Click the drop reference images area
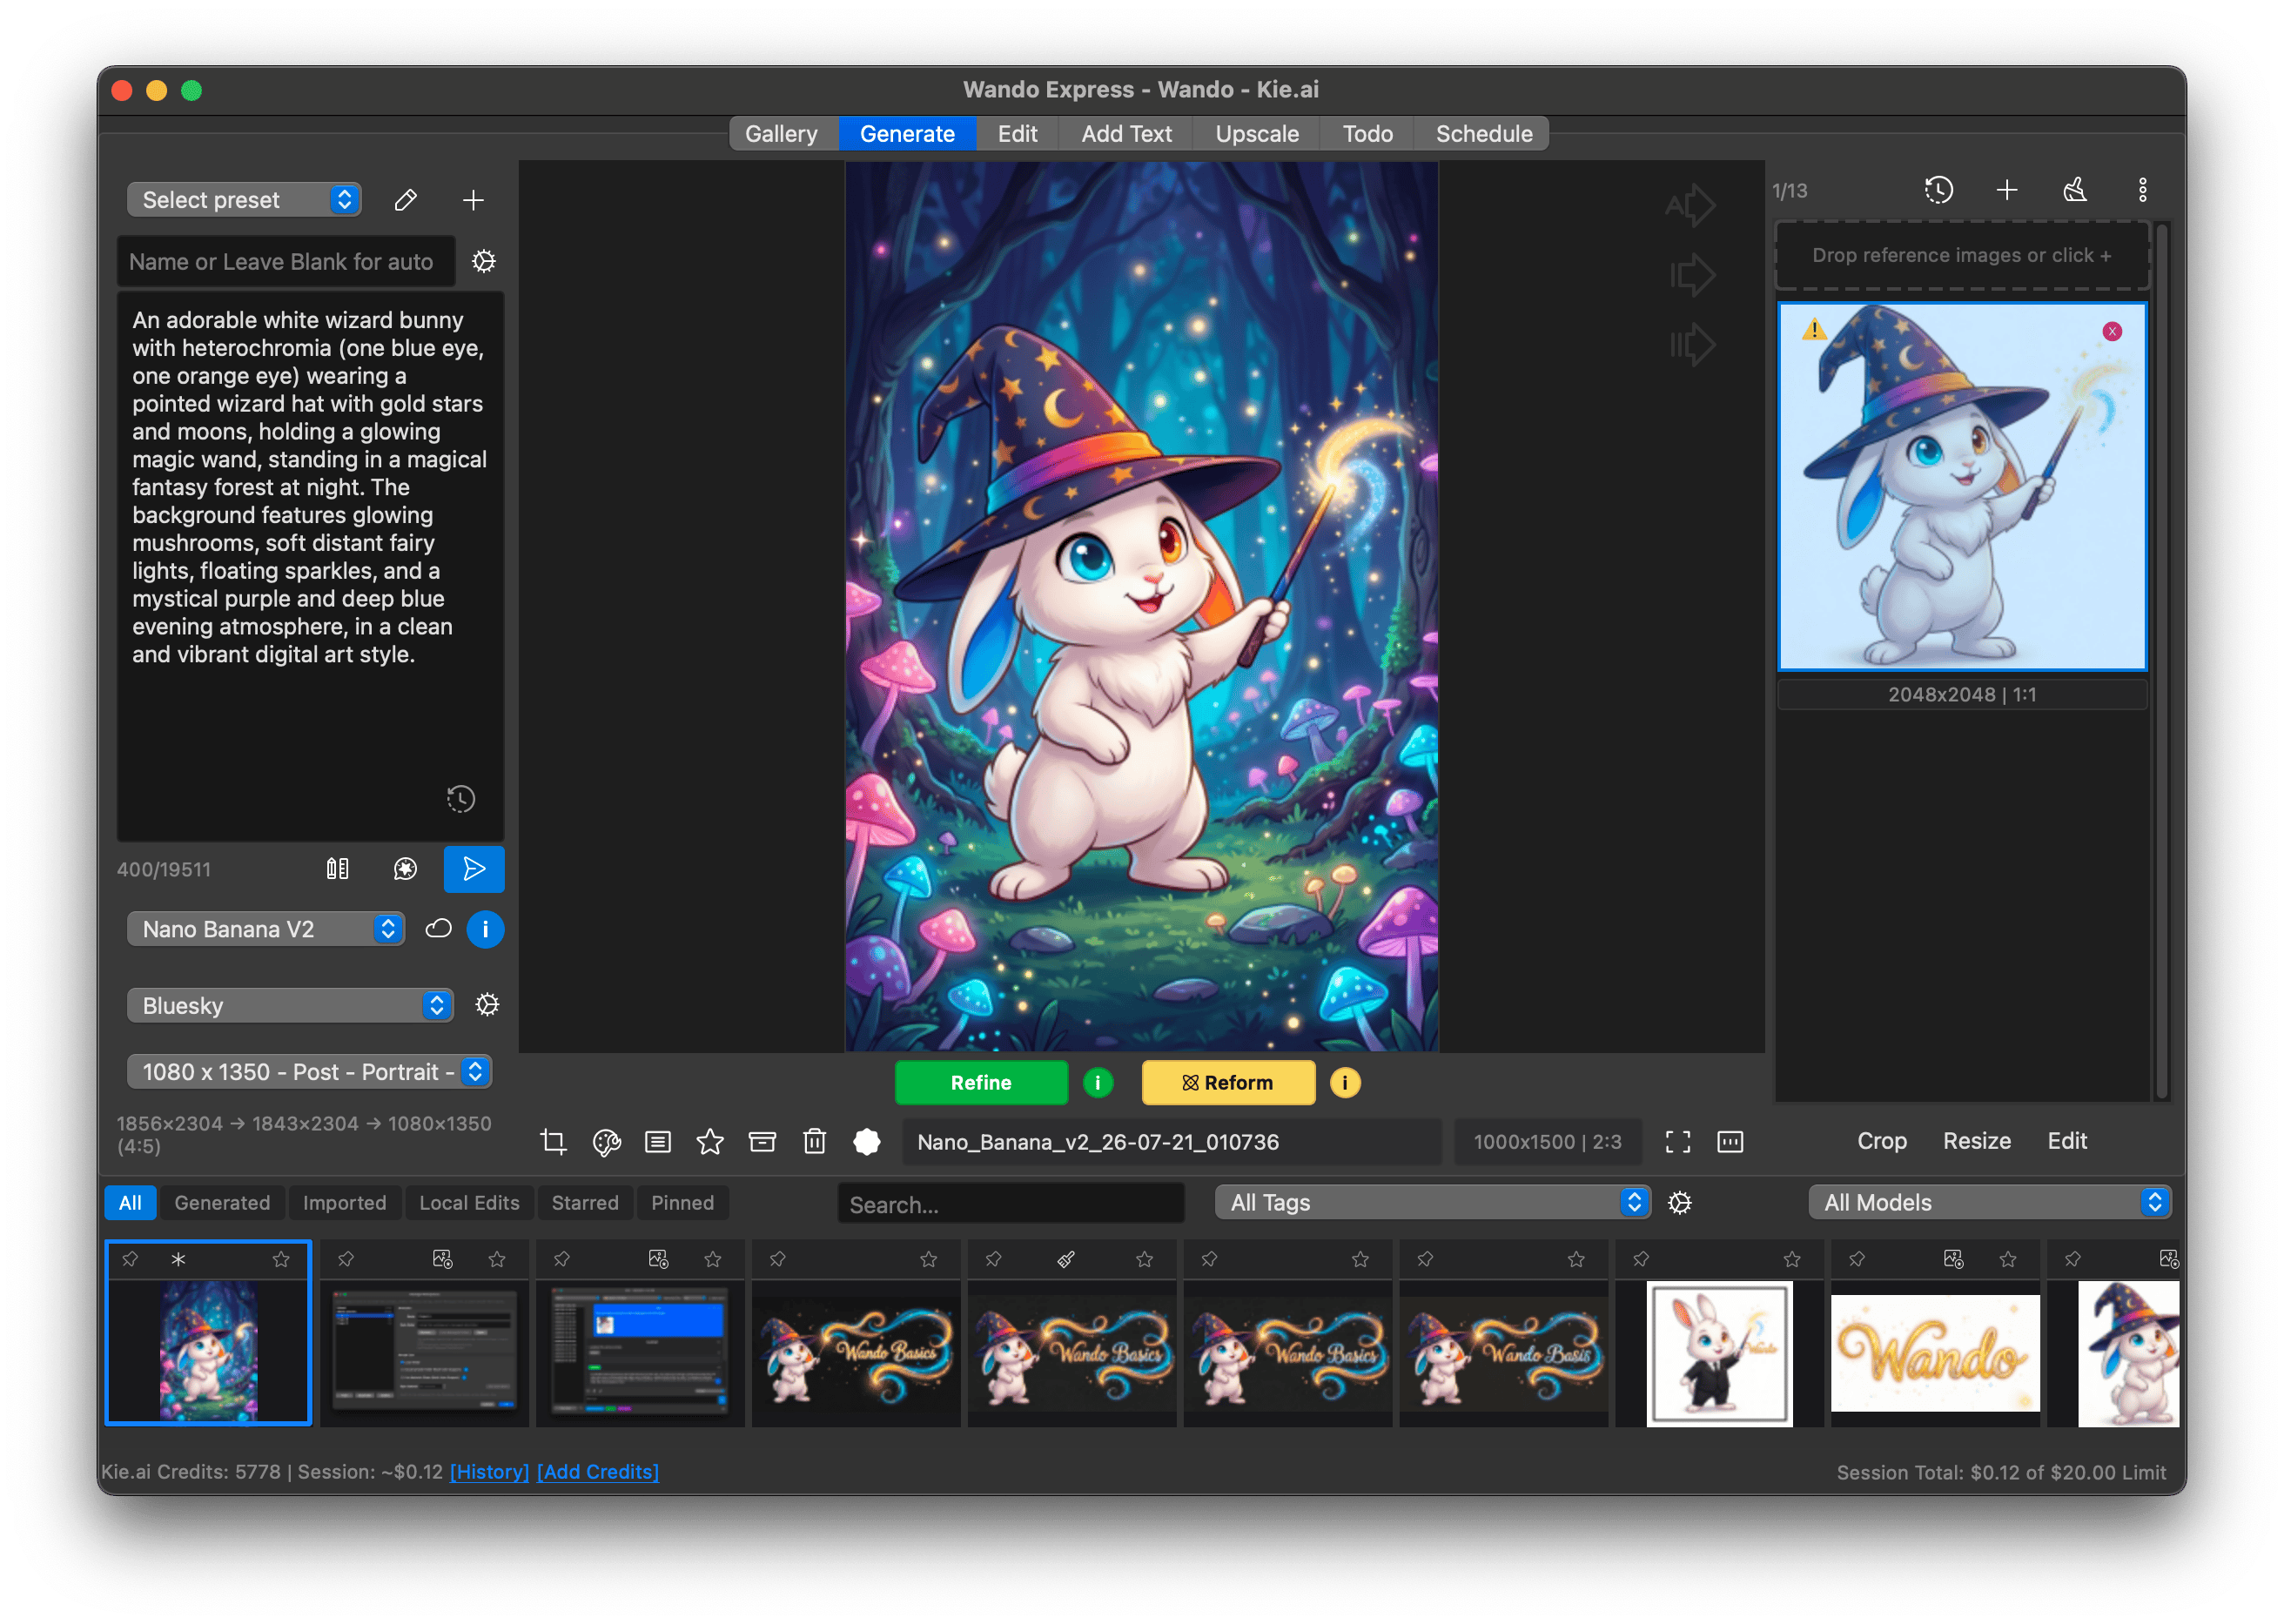2284x1624 pixels. [x=1961, y=255]
